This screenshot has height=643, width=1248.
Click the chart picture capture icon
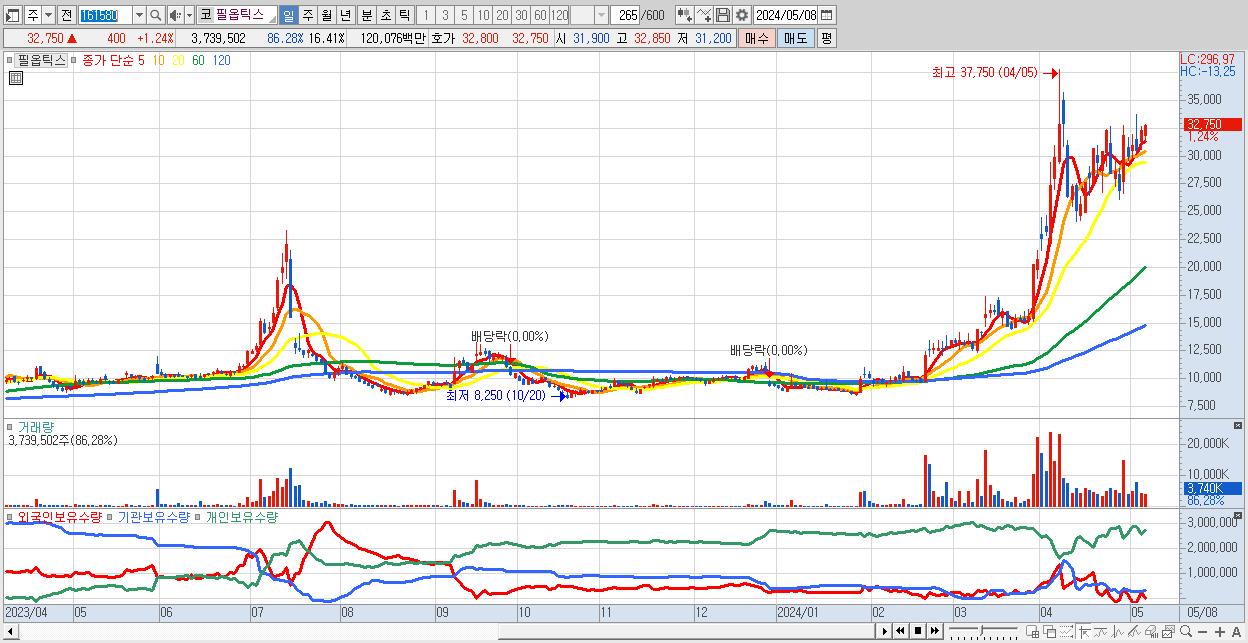[x=1168, y=631]
